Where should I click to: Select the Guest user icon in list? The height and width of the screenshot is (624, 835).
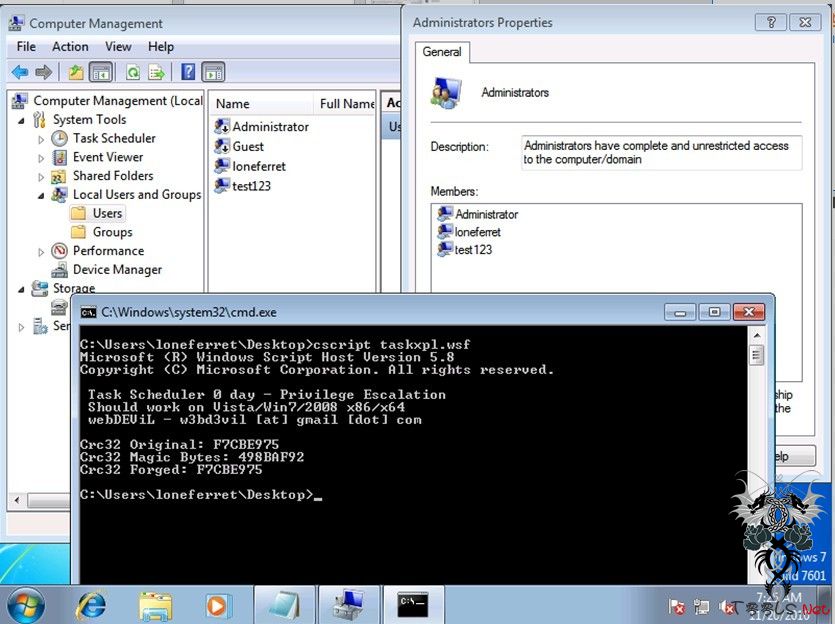click(x=222, y=146)
